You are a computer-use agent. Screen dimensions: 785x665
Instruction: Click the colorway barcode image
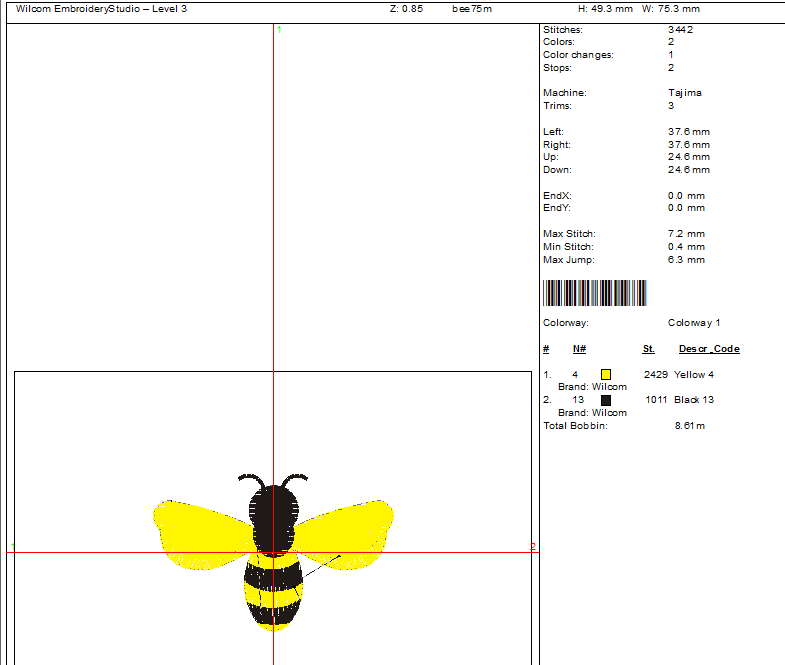[594, 293]
